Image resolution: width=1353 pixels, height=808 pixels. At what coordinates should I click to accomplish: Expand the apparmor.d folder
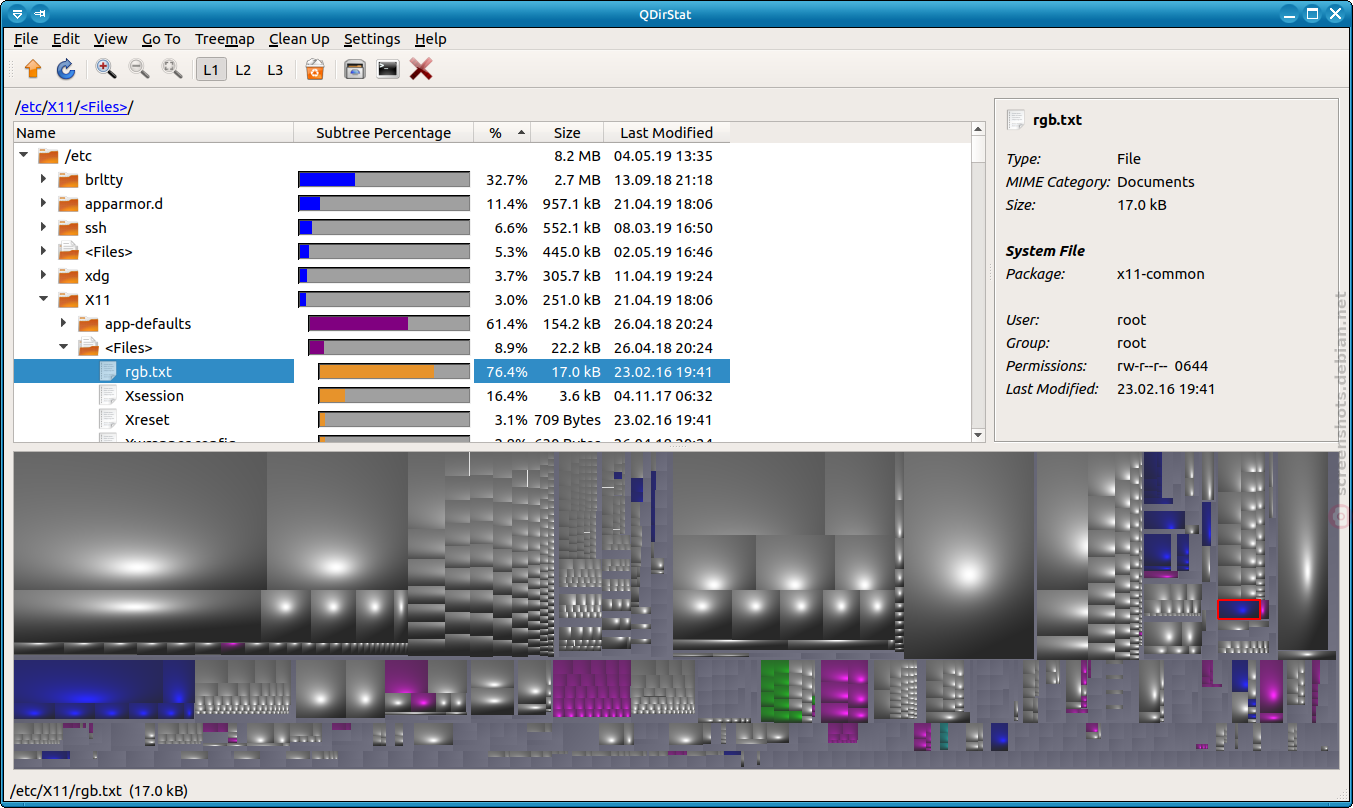coord(44,204)
